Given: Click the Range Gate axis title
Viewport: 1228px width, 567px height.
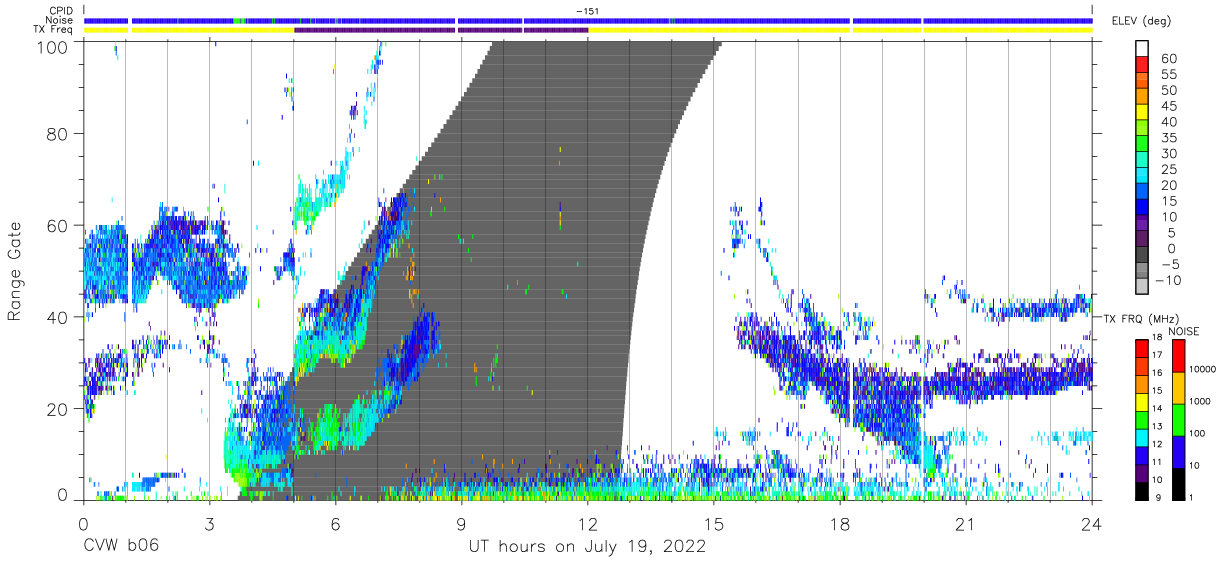Looking at the screenshot, I should [x=15, y=270].
